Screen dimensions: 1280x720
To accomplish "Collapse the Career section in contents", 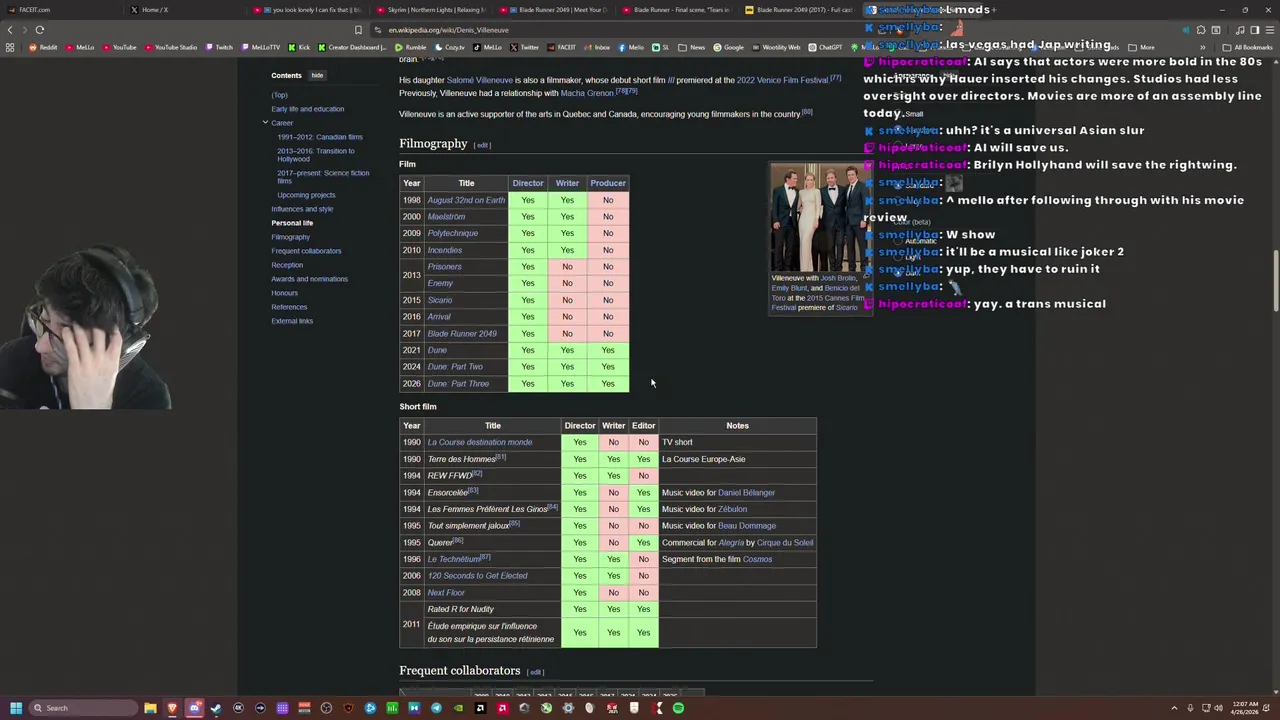I will (265, 123).
